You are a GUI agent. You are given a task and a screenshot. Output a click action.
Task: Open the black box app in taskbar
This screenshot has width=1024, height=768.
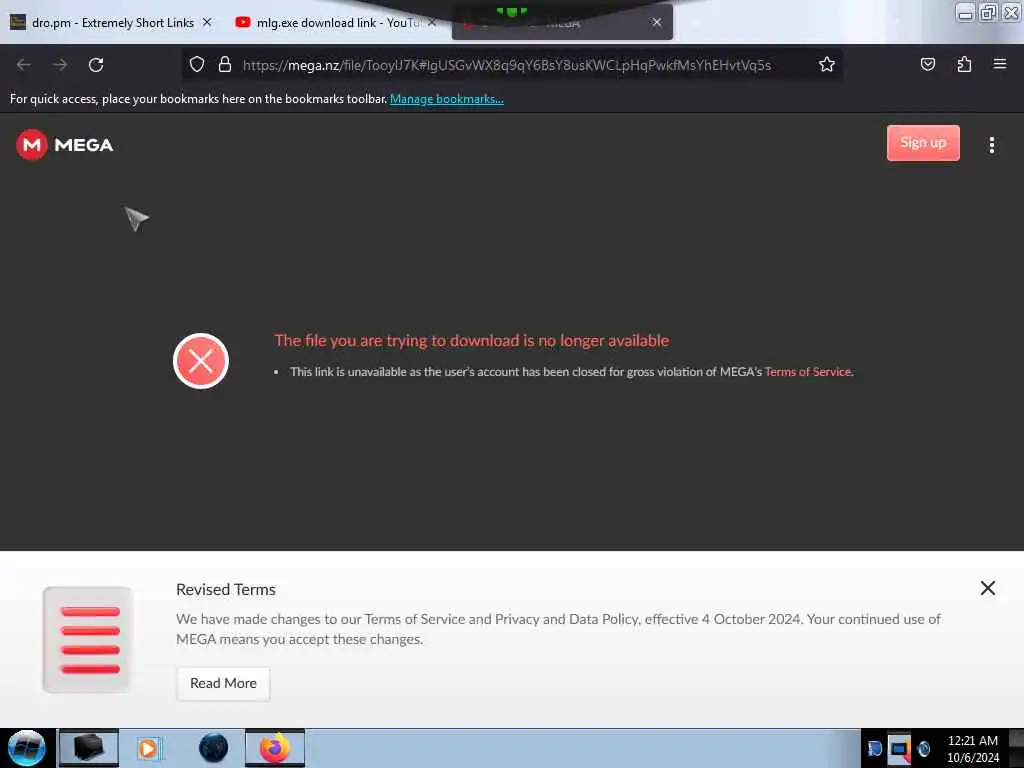(x=89, y=748)
